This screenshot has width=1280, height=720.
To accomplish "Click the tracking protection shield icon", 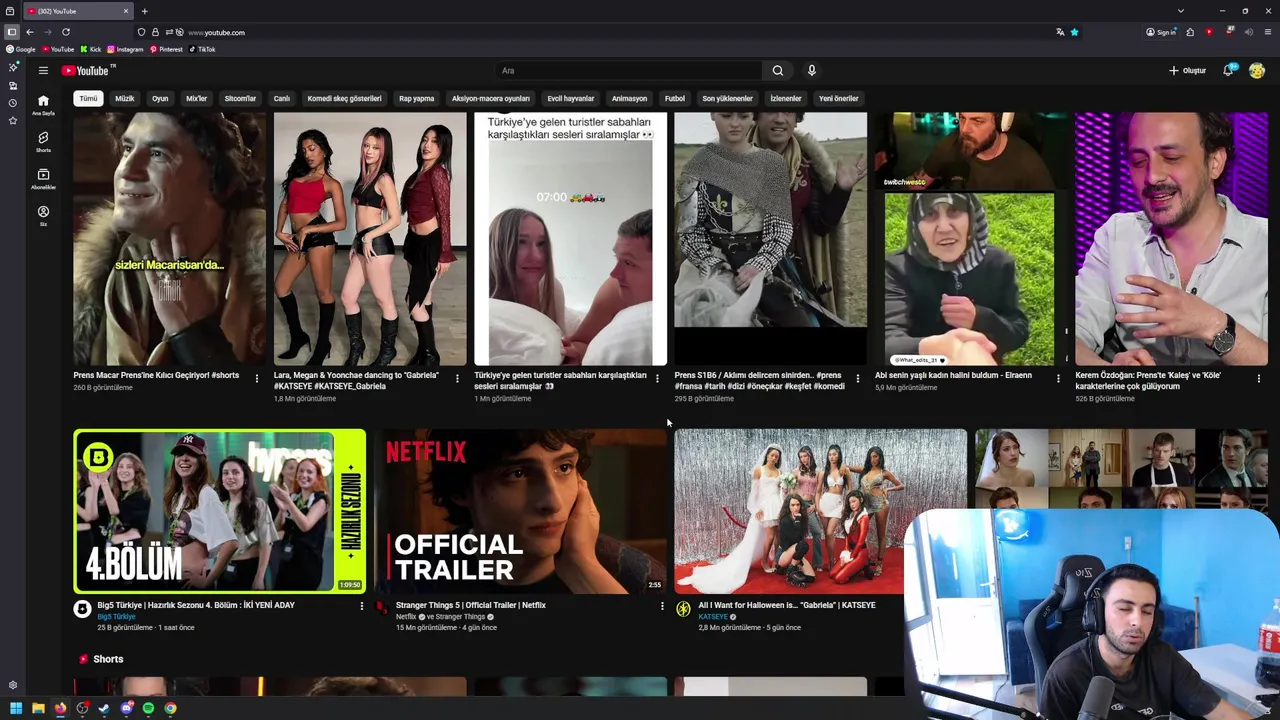I will tap(141, 32).
